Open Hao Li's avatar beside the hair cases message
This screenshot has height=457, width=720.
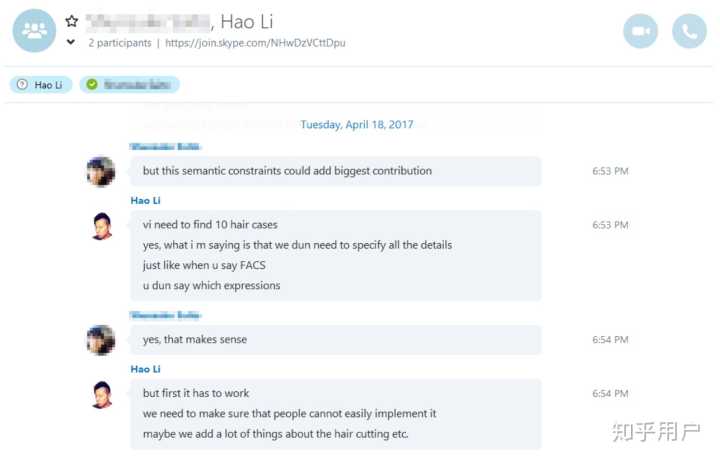click(101, 226)
